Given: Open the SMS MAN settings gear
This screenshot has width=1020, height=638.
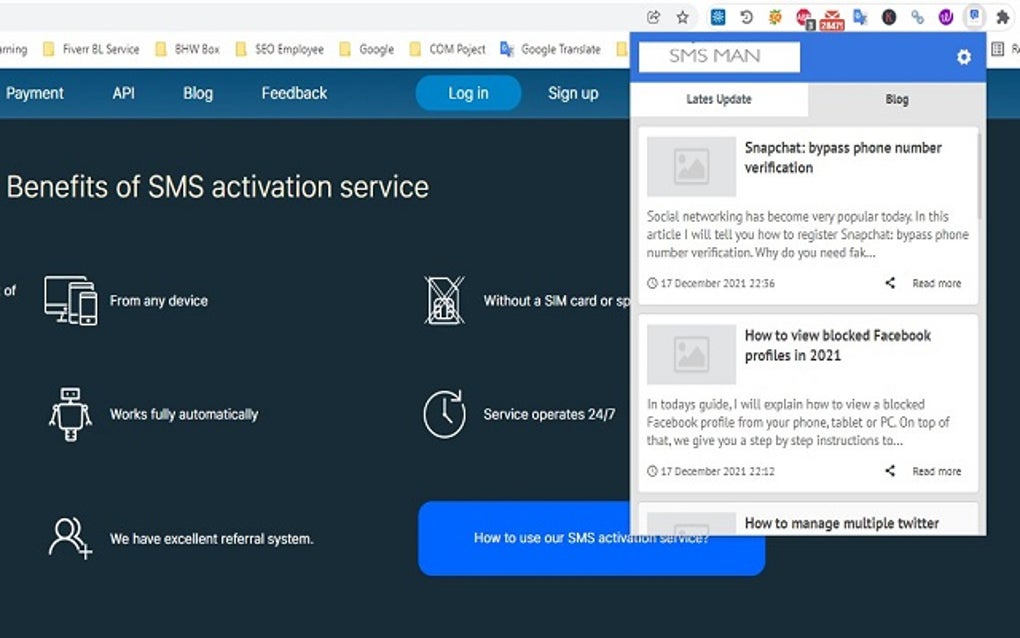Looking at the screenshot, I should pos(962,57).
